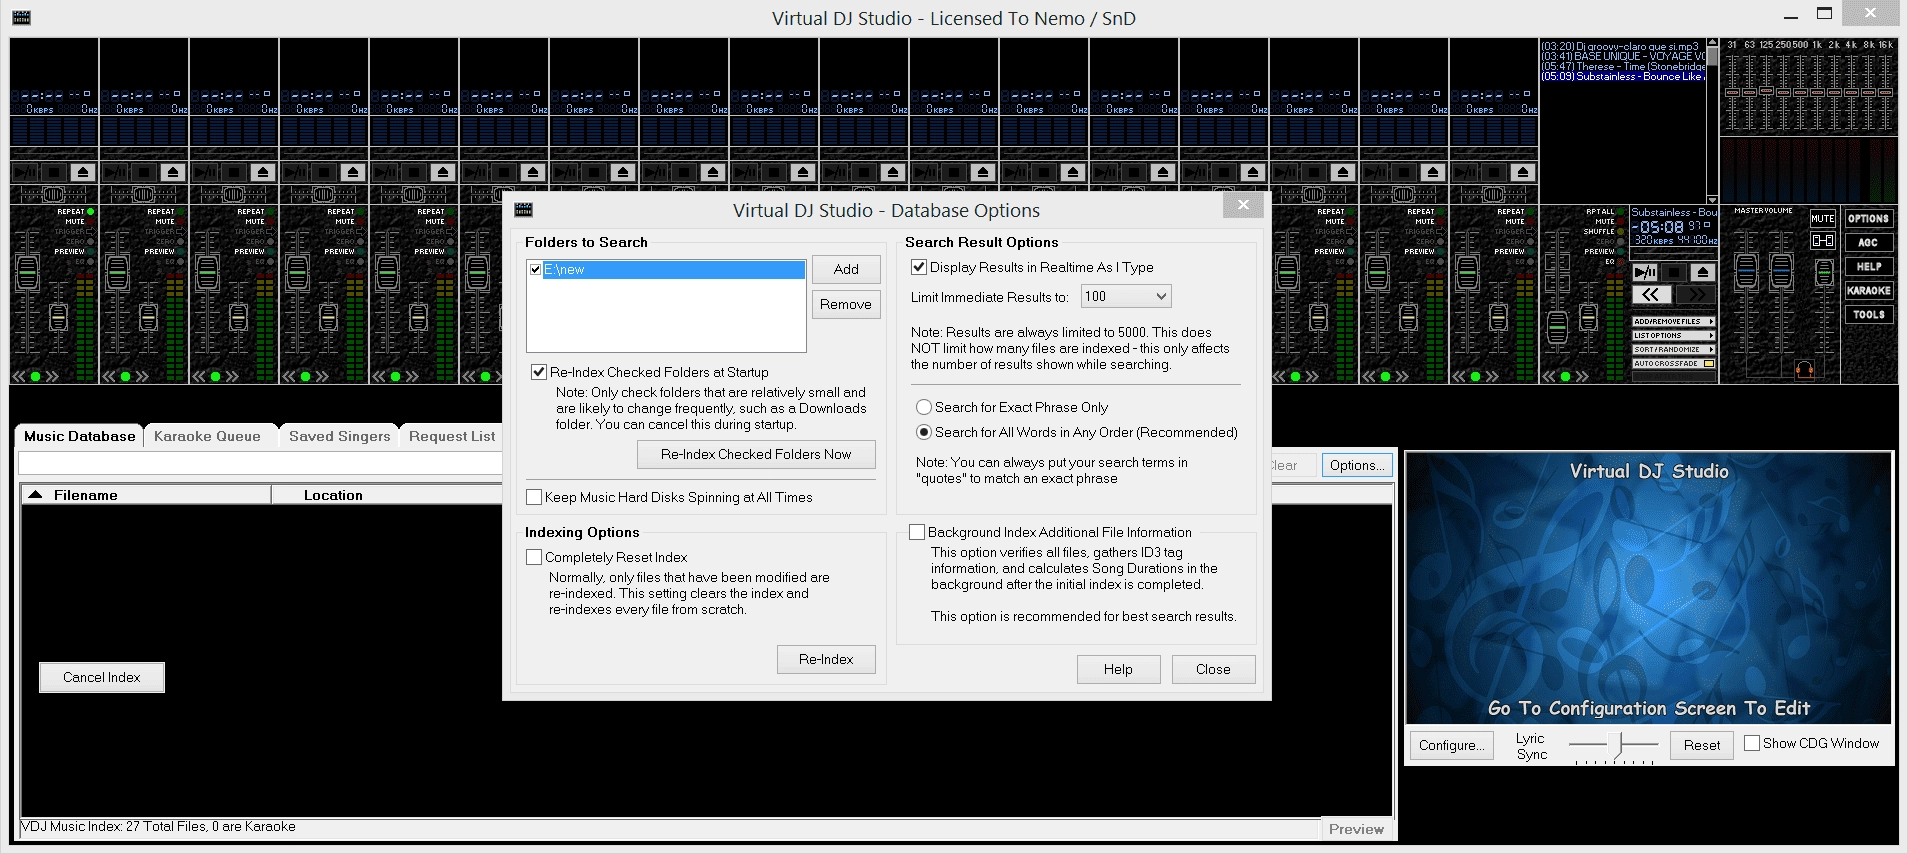
Task: Click the TRIGGER arrow on the leftmost deck
Action: (x=90, y=232)
